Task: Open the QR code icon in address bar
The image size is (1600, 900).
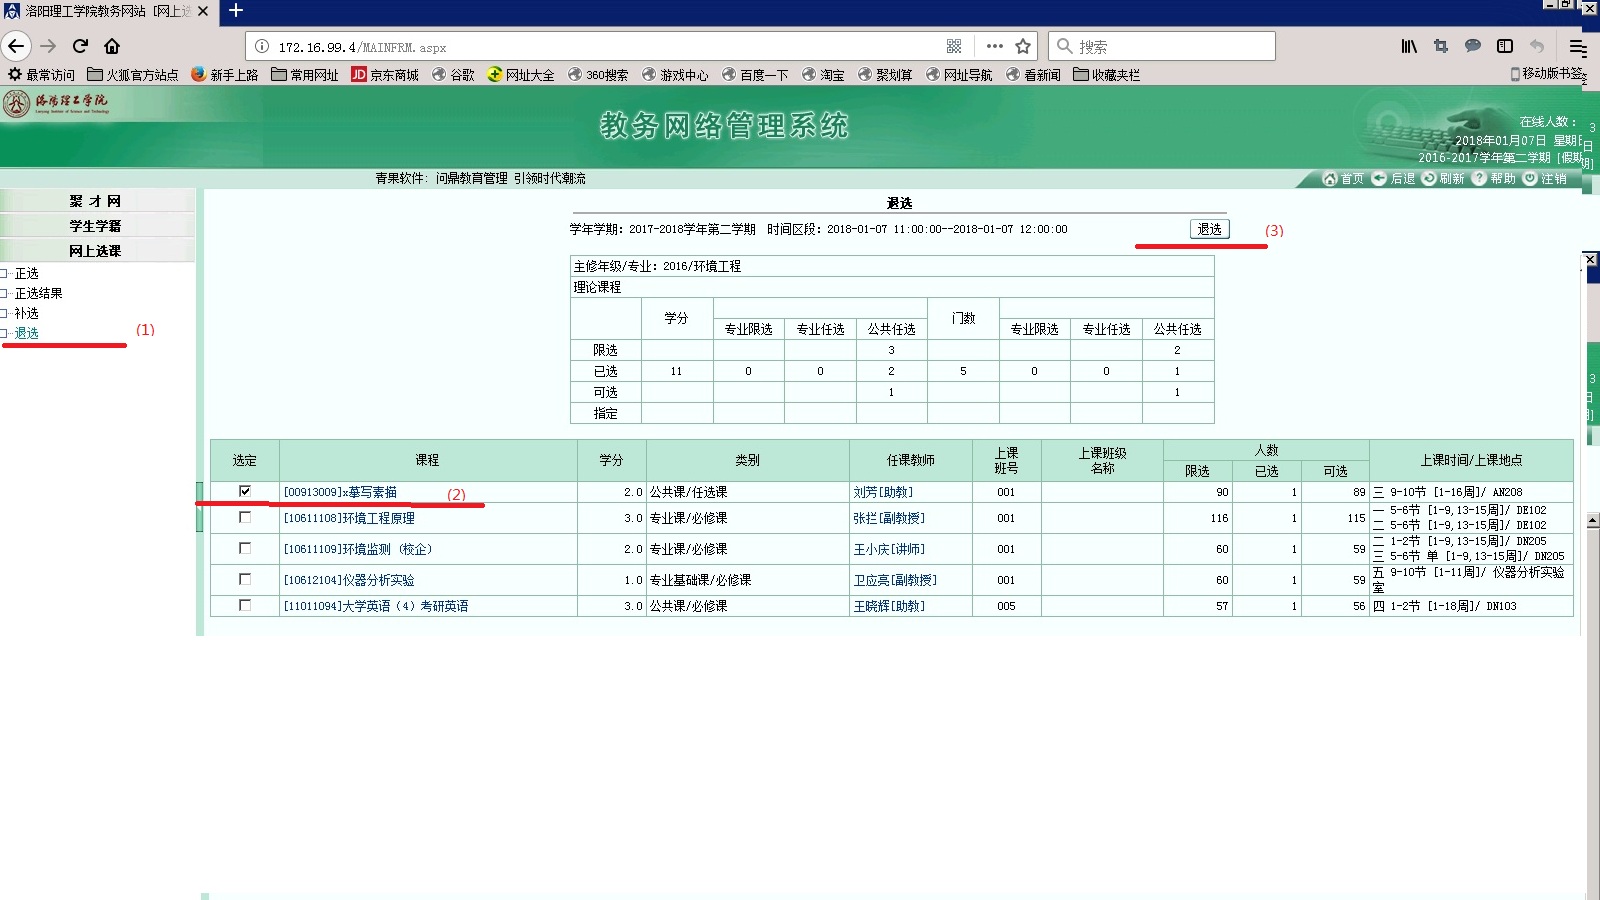Action: 954,46
